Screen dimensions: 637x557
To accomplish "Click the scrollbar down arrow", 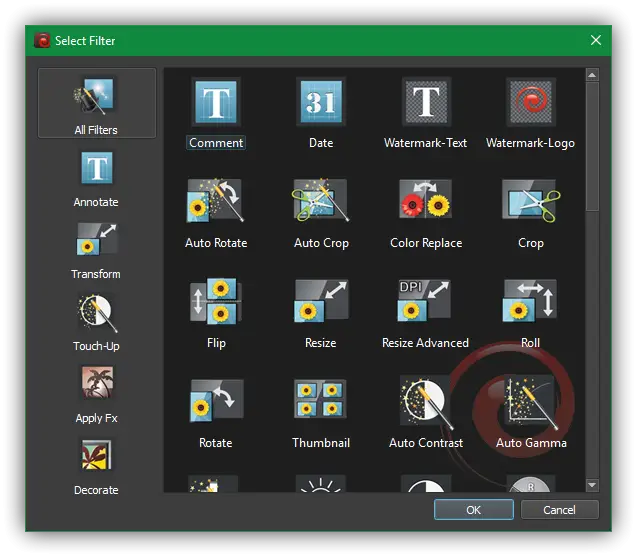I will pos(592,485).
